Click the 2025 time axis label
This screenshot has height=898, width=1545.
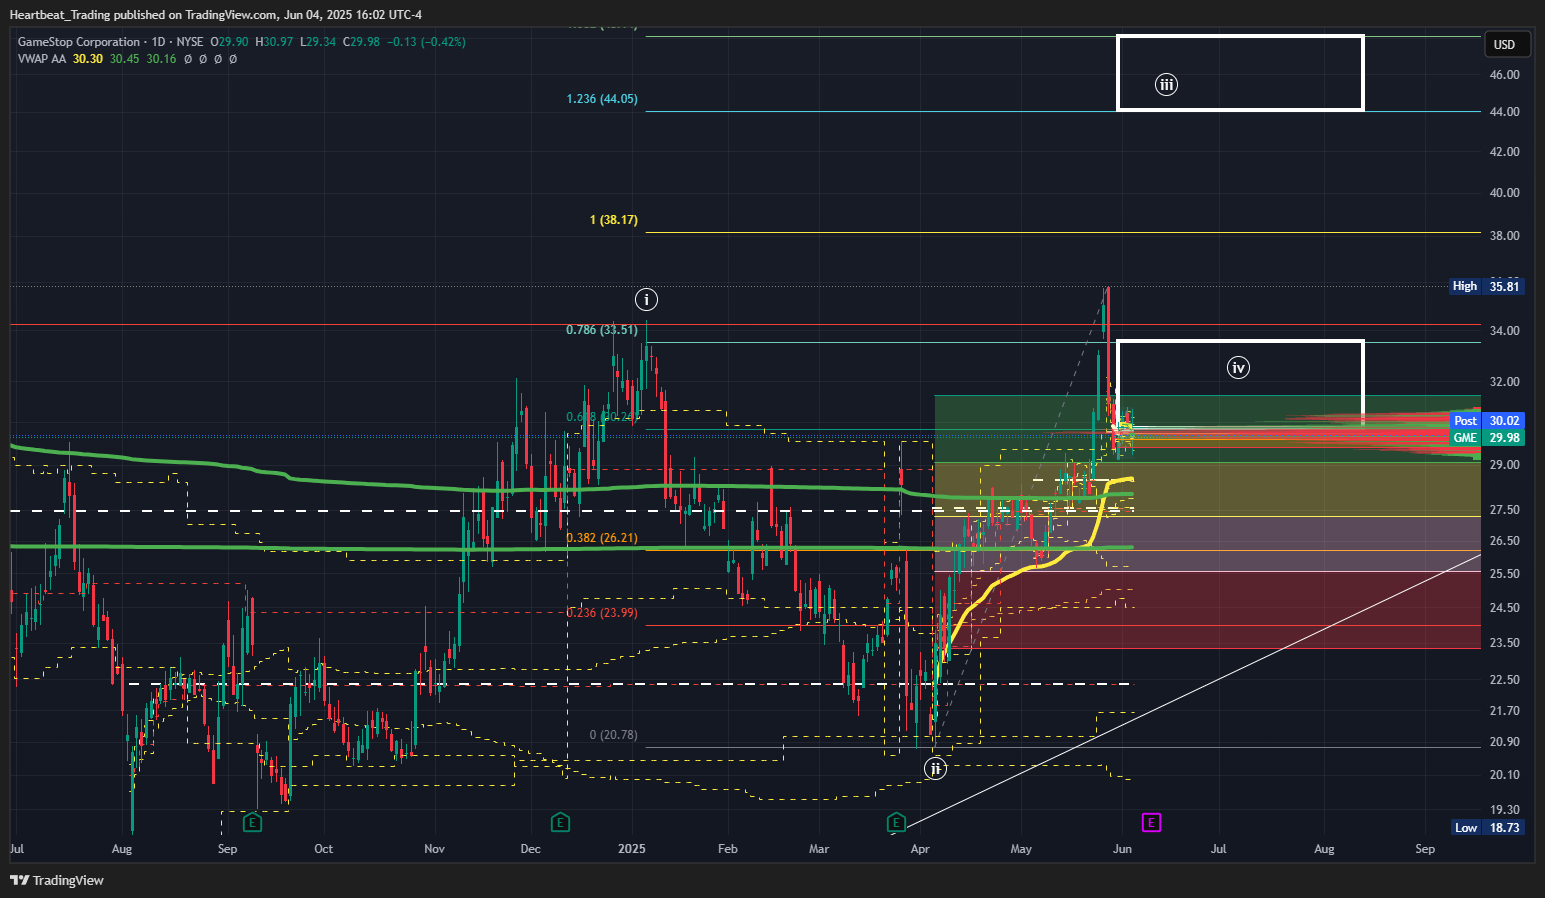(x=631, y=849)
